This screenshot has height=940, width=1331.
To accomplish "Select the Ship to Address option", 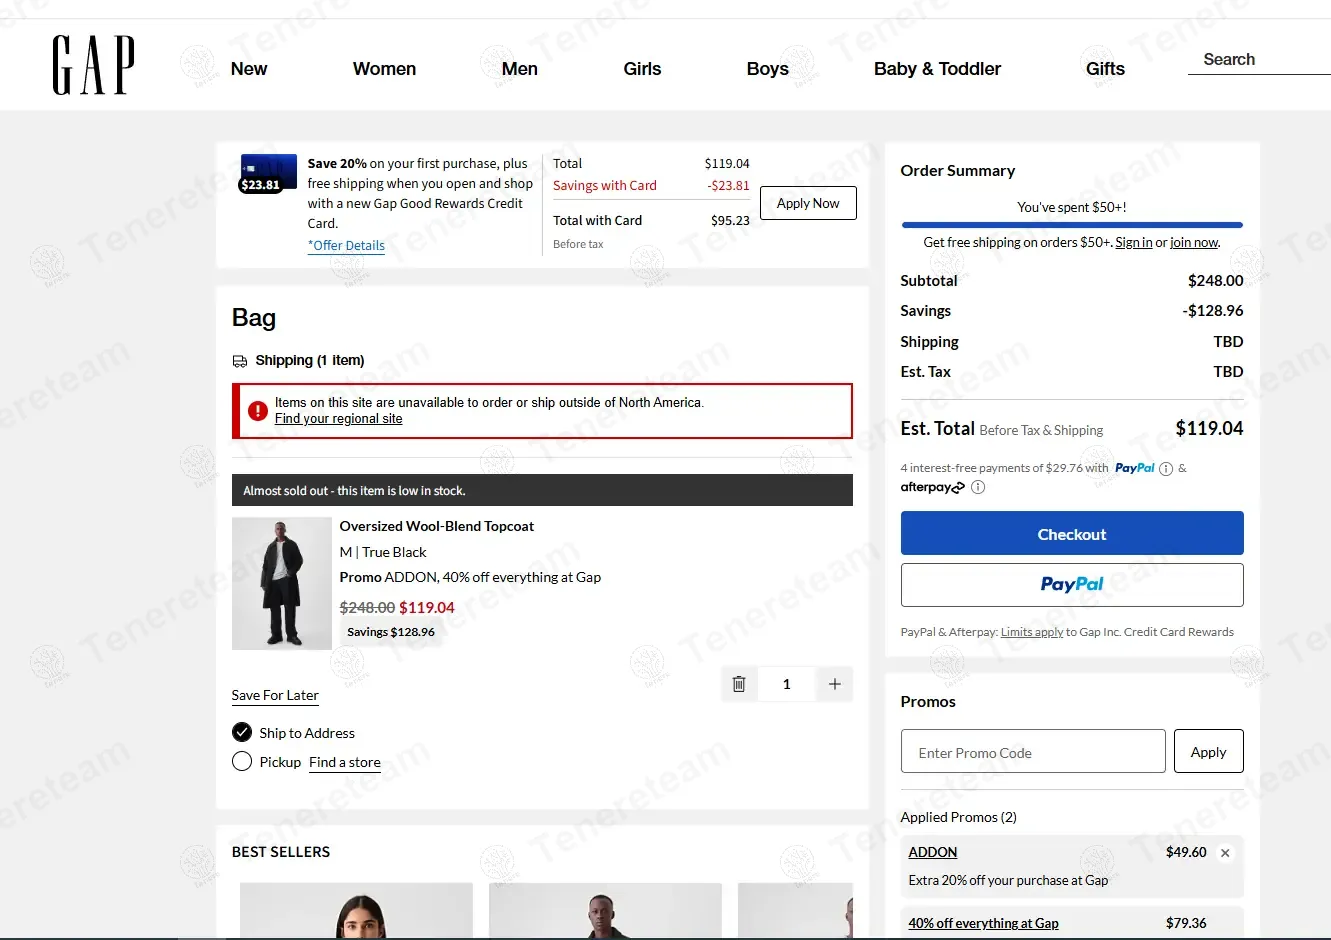I will tap(242, 733).
